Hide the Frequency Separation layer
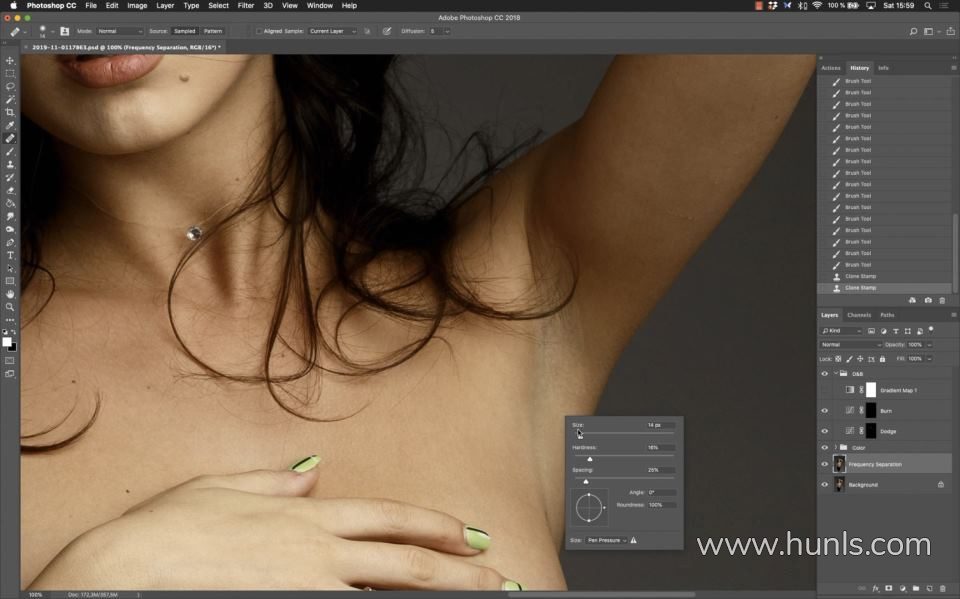 825,464
